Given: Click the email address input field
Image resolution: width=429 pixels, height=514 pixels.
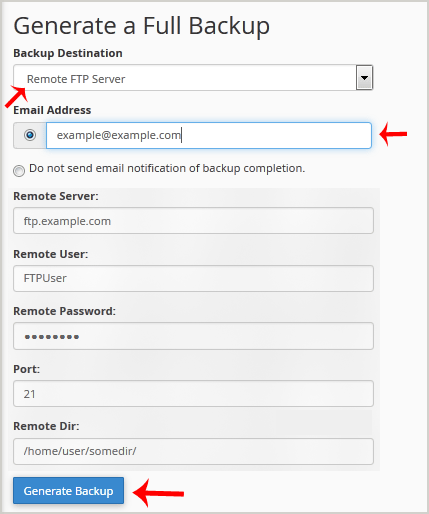Looking at the screenshot, I should [x=209, y=135].
